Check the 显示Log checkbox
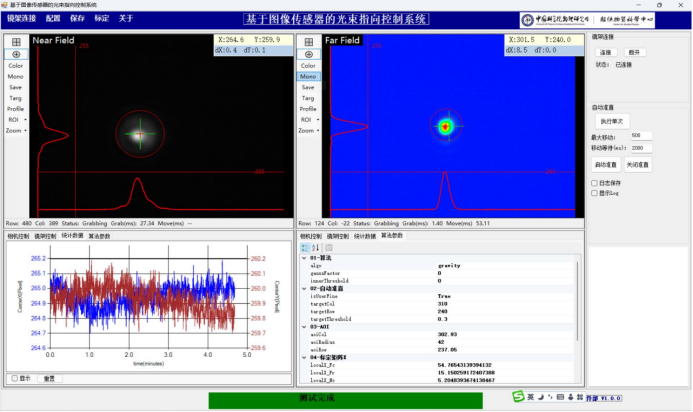 click(x=594, y=193)
